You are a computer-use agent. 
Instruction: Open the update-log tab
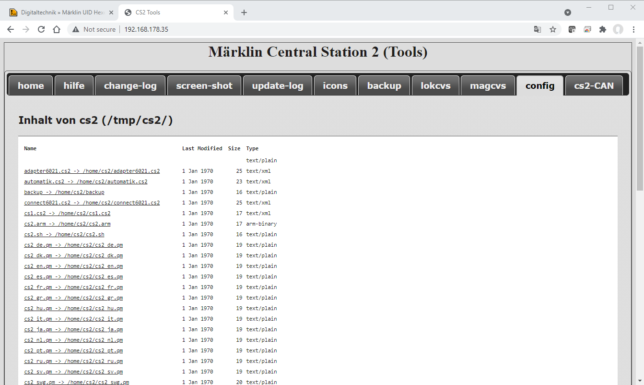278,85
